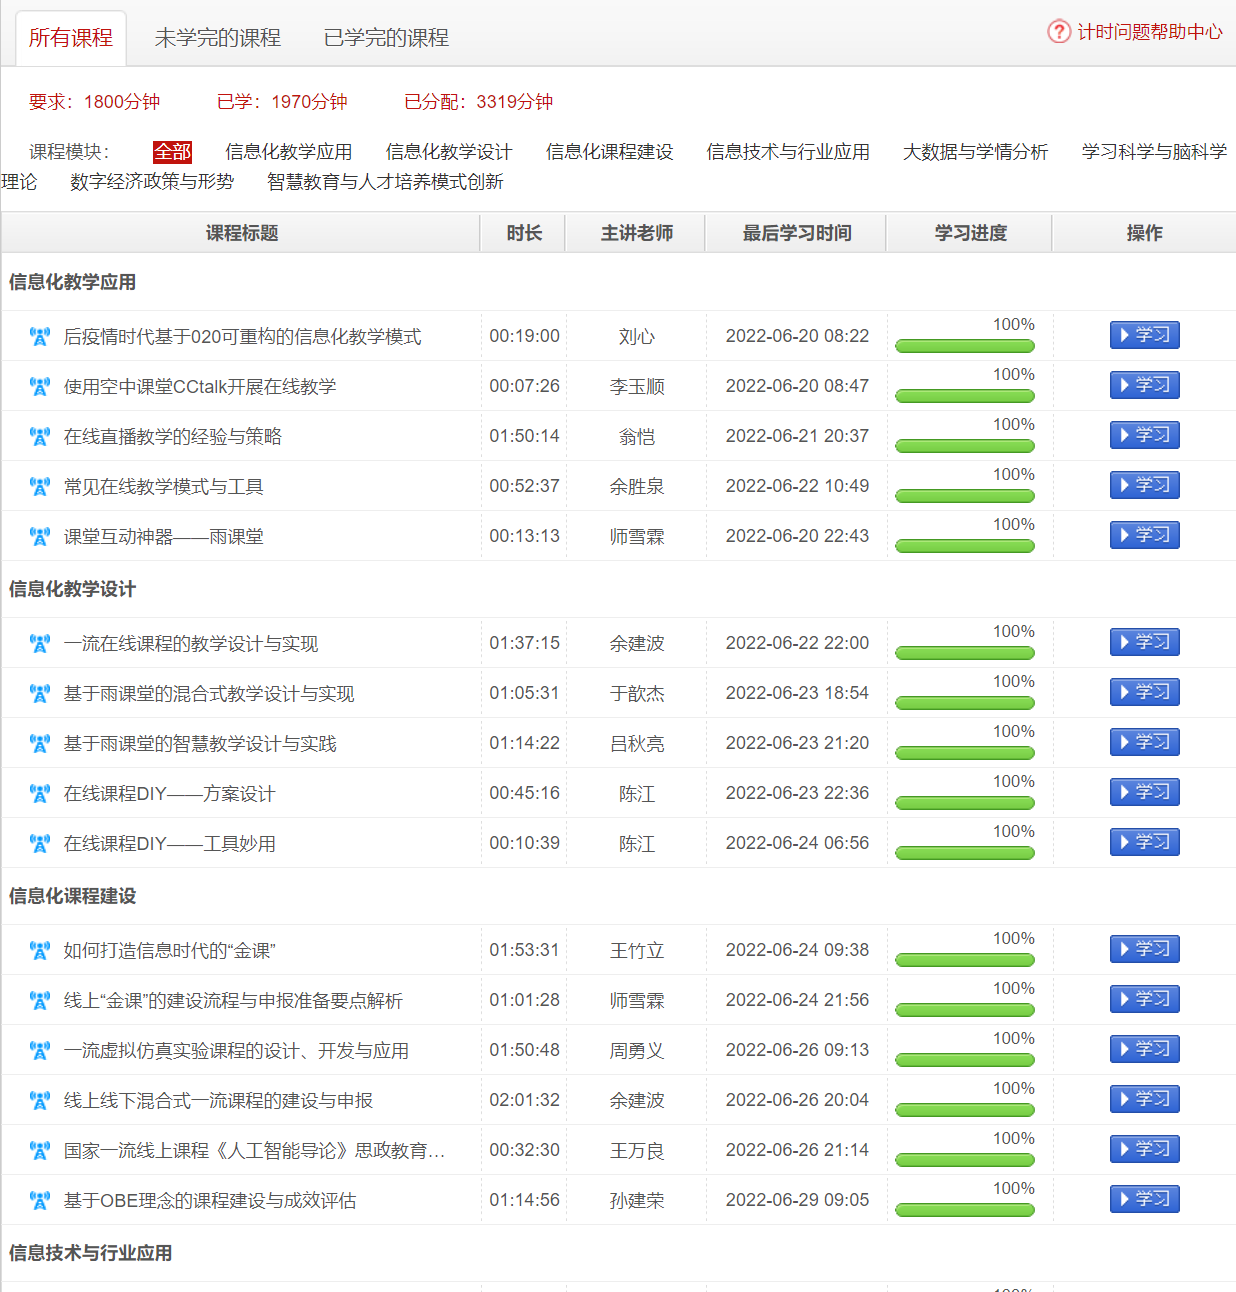Click the help center question mark icon

click(1058, 32)
